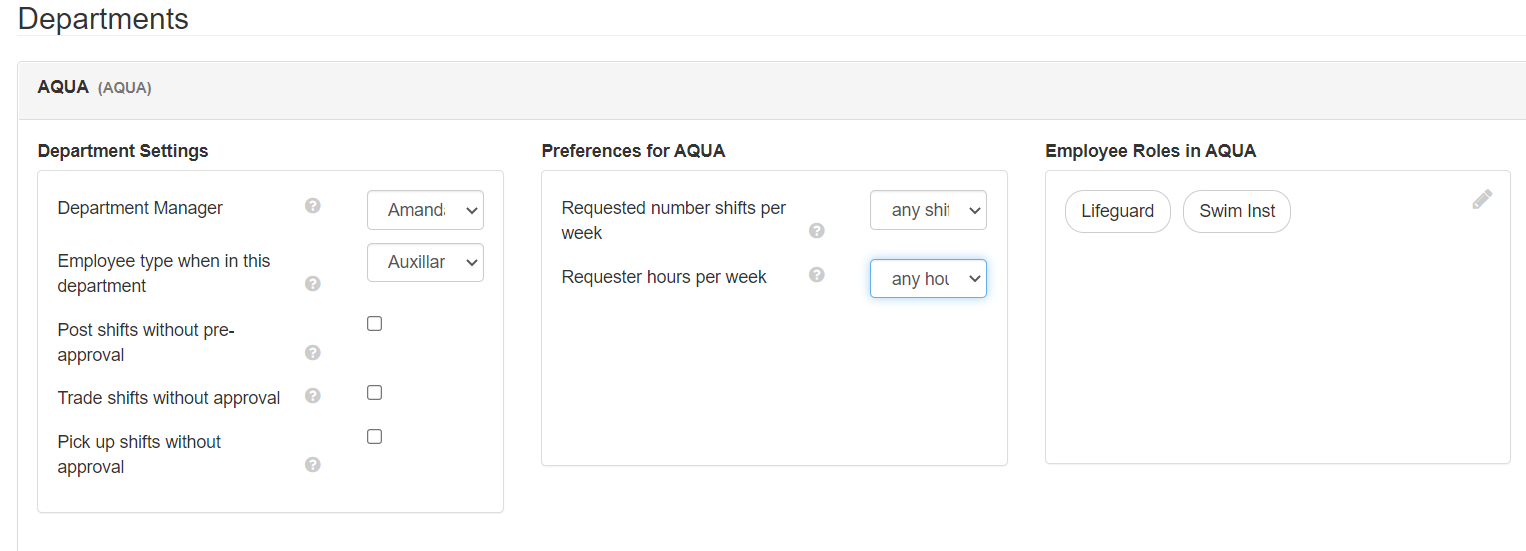Click help icon for Employee type setting
Screen dimensions: 1526x551
click(x=313, y=284)
